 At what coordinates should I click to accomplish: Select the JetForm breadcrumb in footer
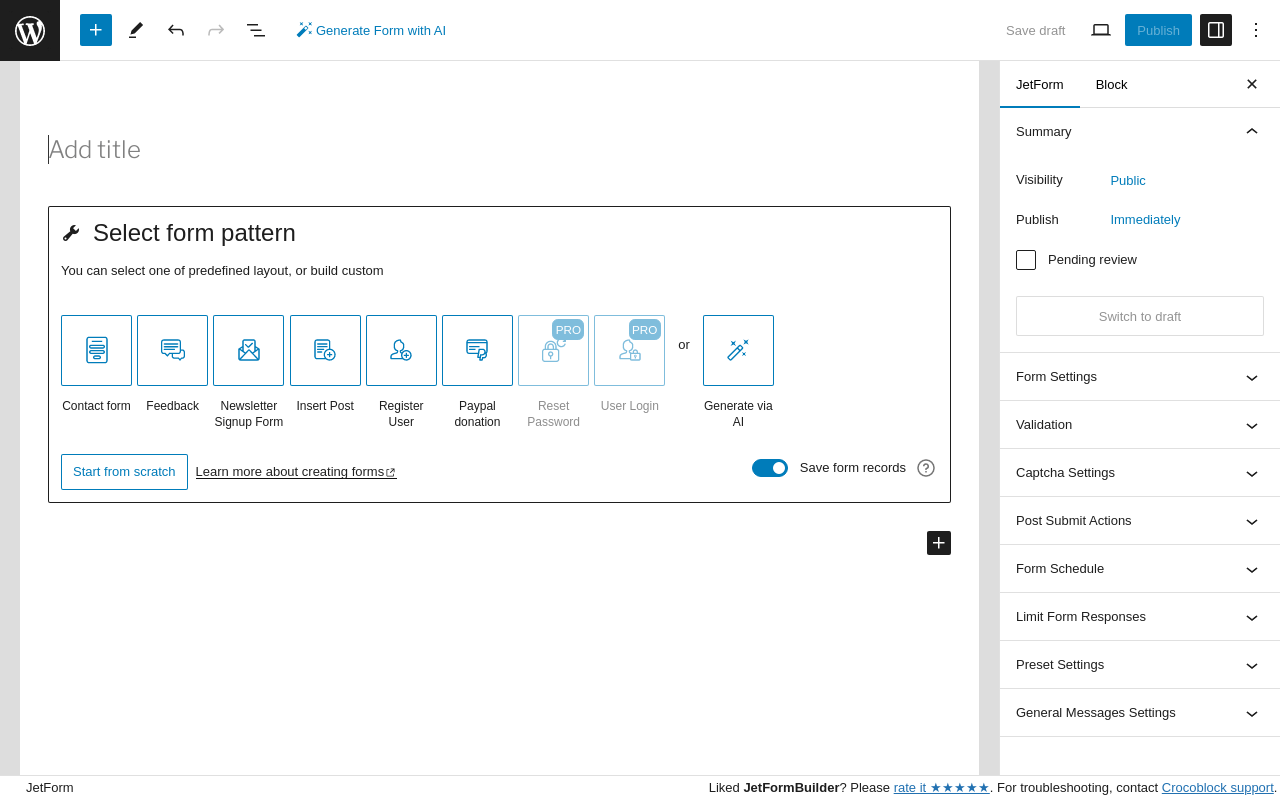50,788
